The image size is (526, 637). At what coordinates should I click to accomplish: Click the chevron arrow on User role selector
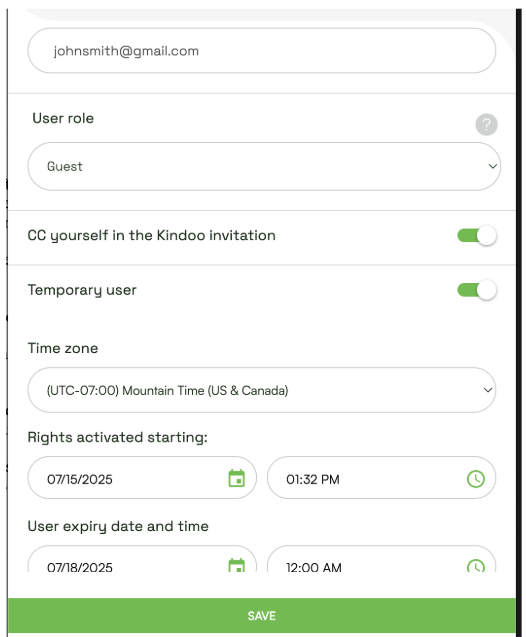coord(493,166)
